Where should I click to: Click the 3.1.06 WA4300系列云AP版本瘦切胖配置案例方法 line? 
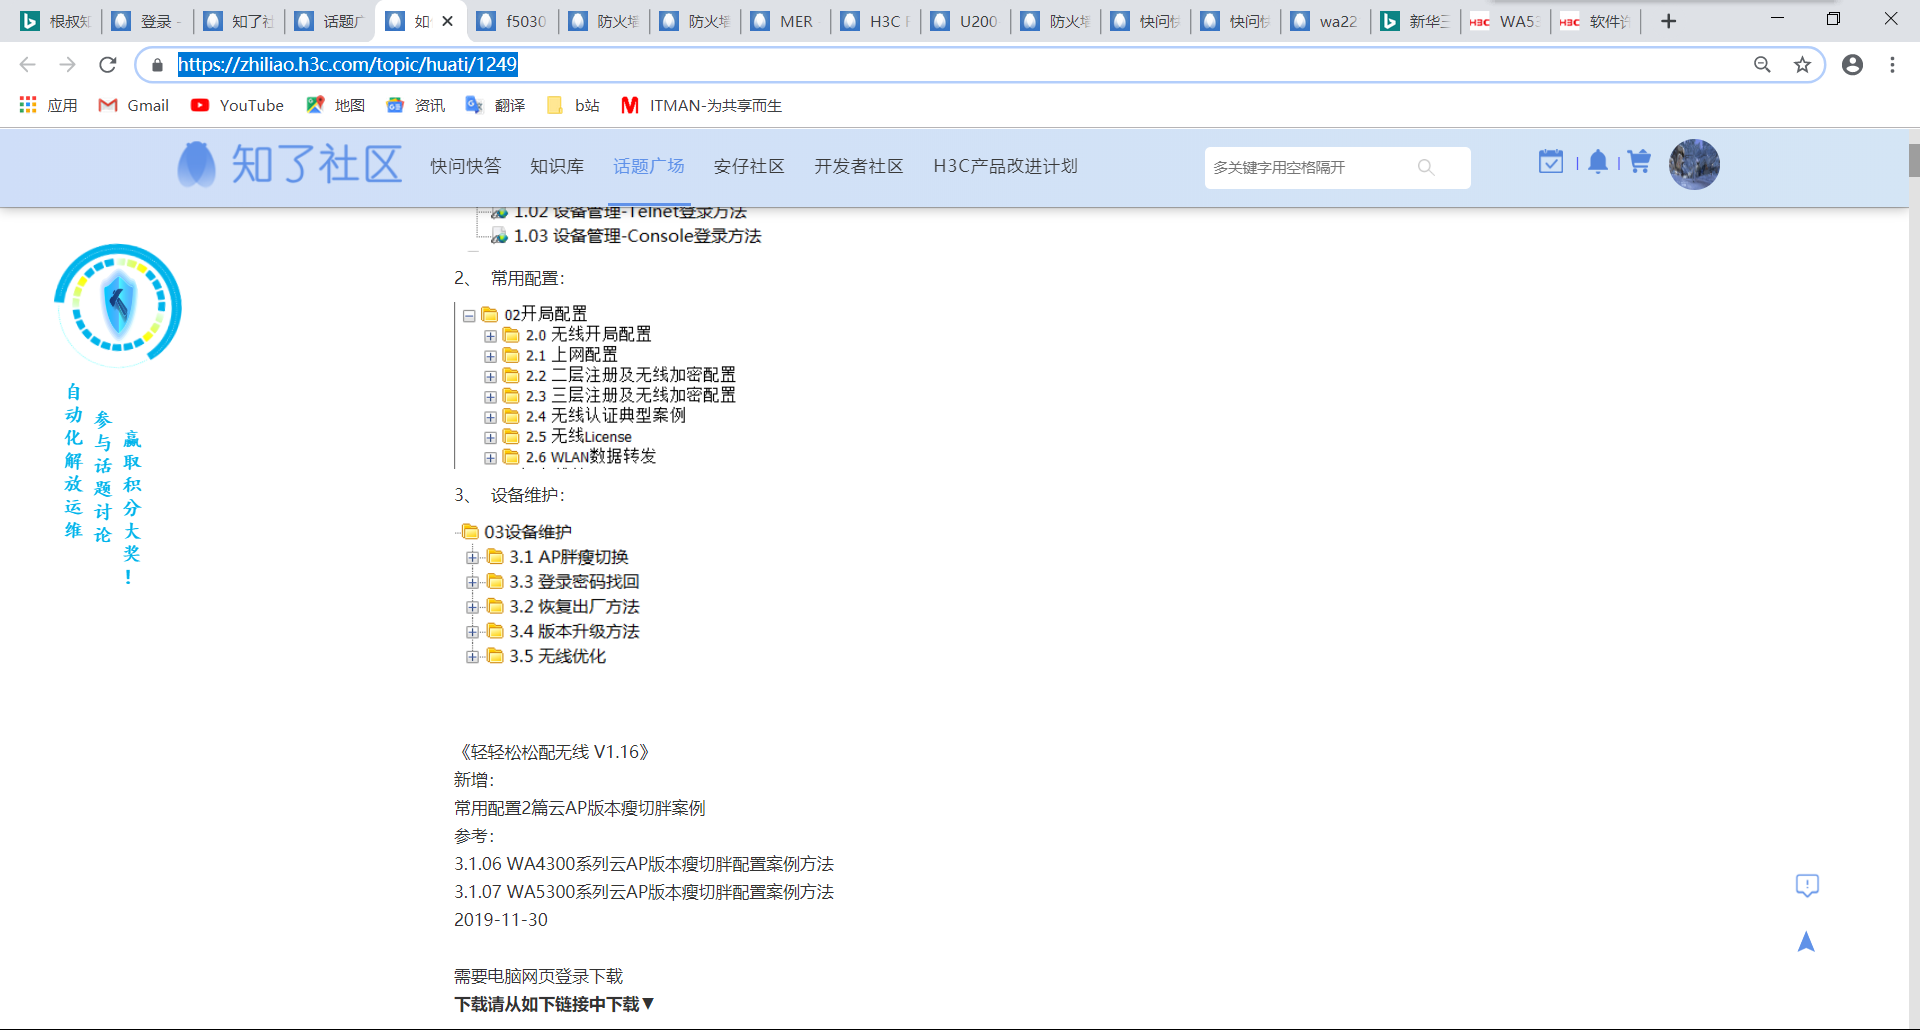[x=644, y=864]
